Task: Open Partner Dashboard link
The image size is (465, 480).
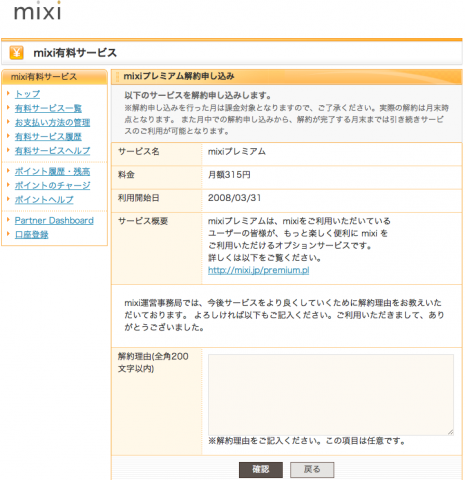Action: 54,220
